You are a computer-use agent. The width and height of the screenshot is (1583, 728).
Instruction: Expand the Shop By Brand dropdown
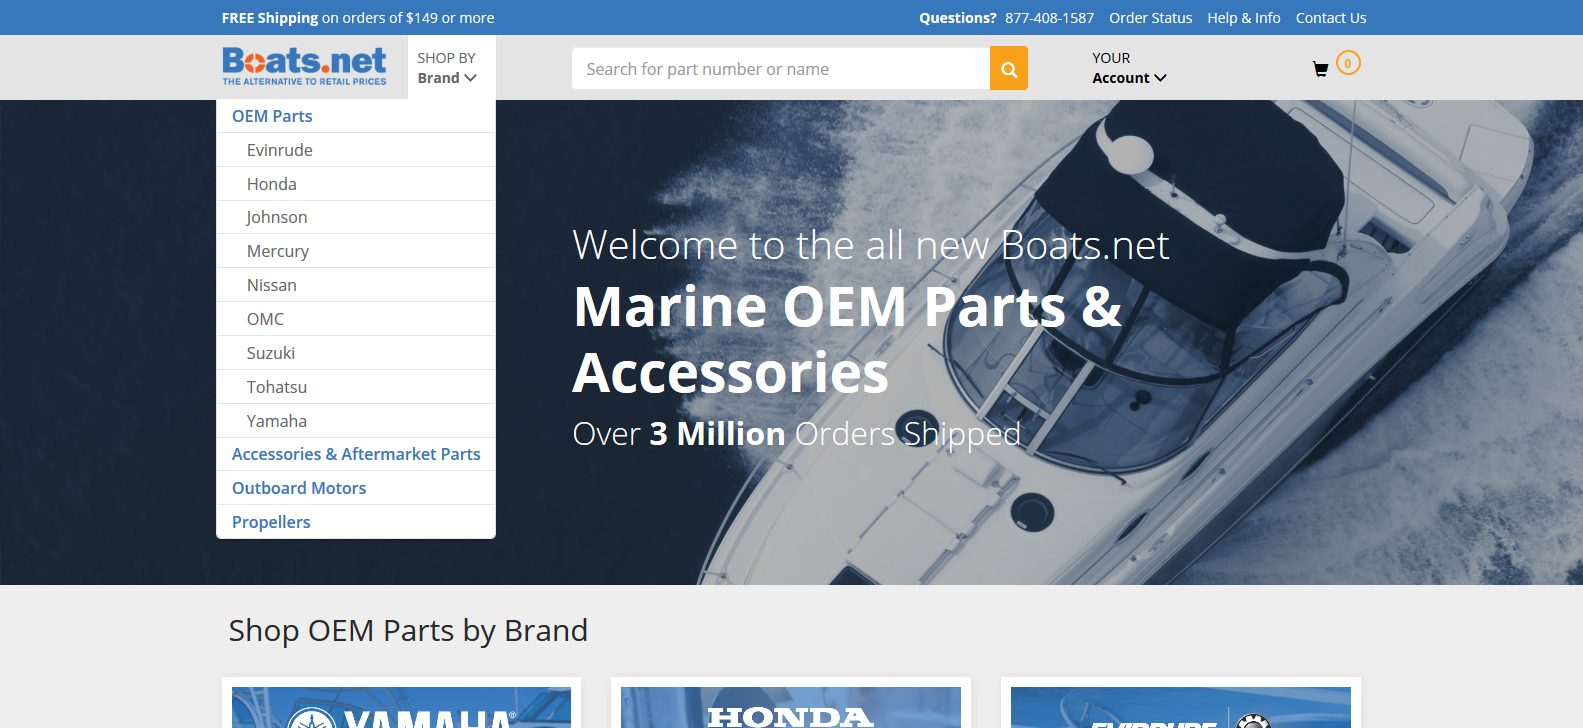pos(447,68)
